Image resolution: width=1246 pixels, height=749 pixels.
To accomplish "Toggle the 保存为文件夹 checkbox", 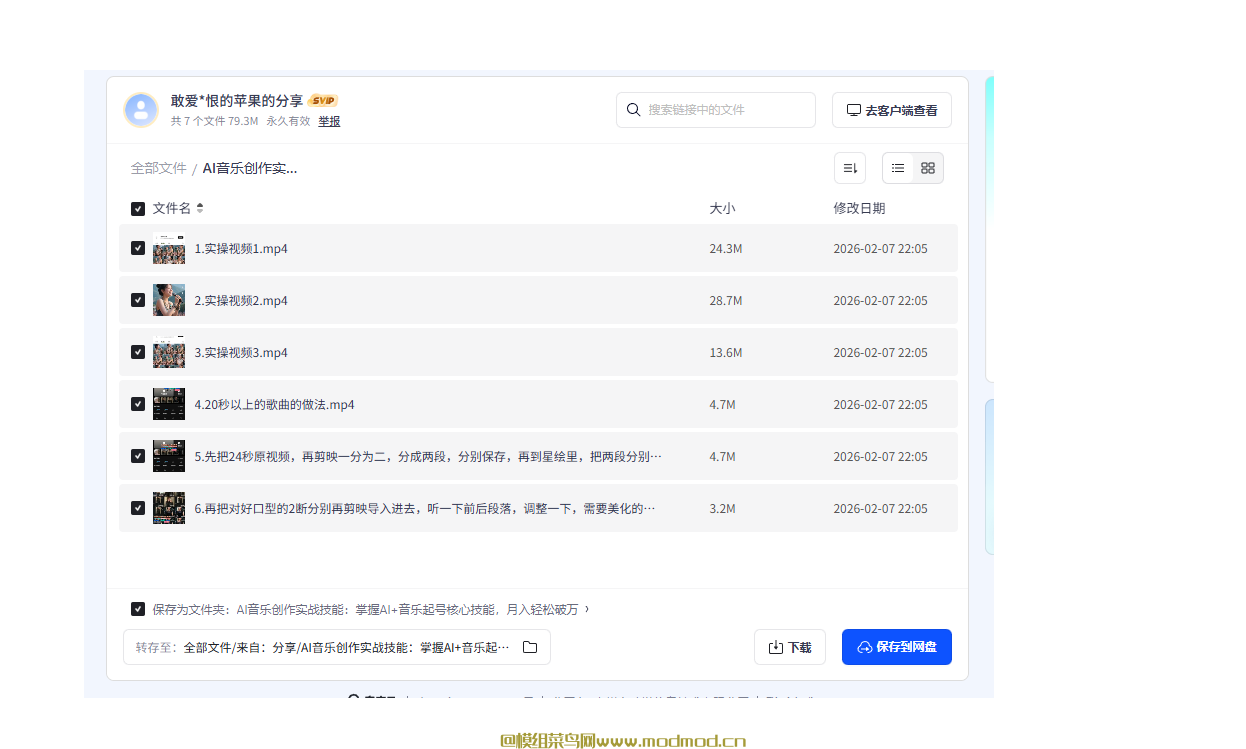I will tap(138, 609).
